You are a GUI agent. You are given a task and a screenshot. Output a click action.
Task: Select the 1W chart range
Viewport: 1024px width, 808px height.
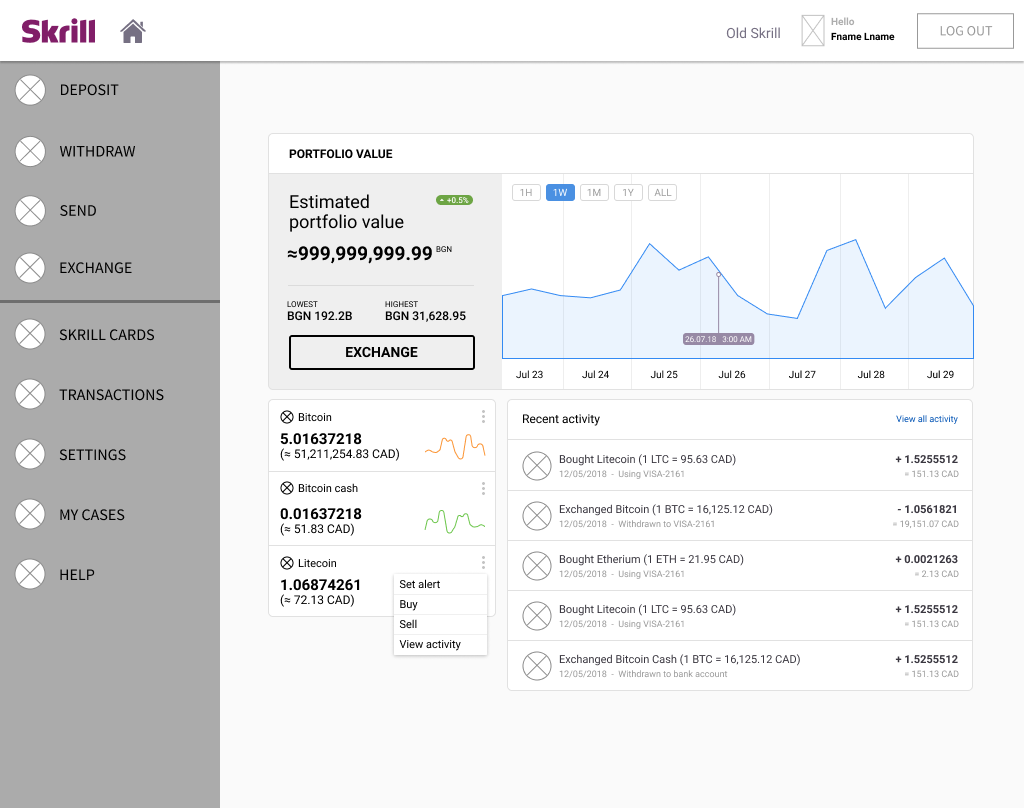(x=560, y=193)
